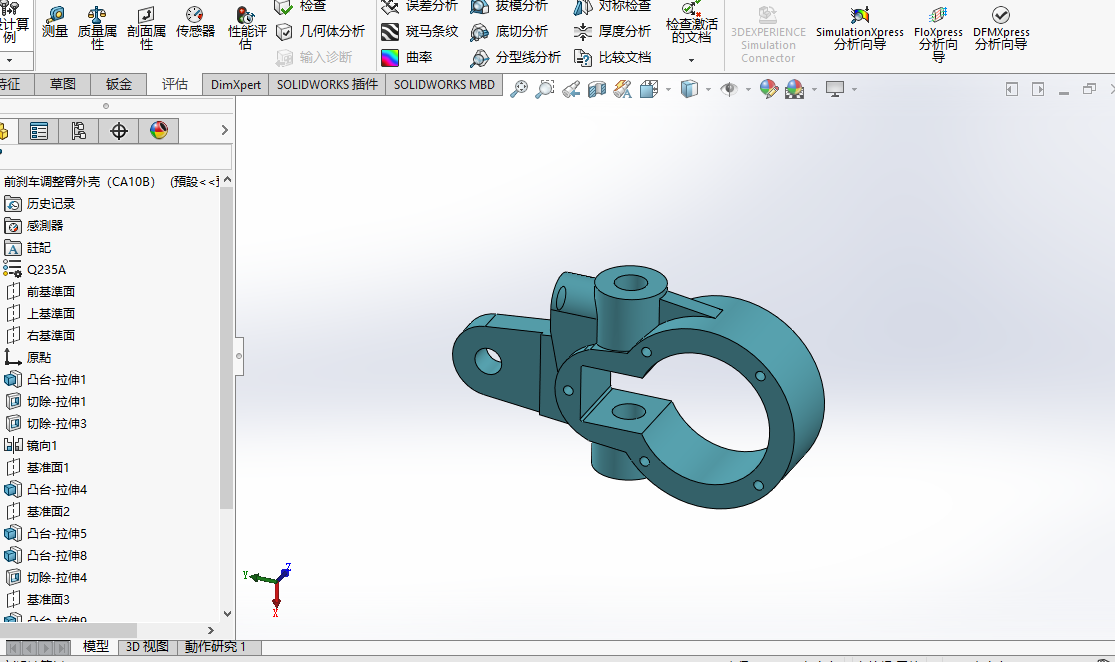Expand Apply Scene dropdown arrow
Viewport: 1115px width, 662px height.
814,90
